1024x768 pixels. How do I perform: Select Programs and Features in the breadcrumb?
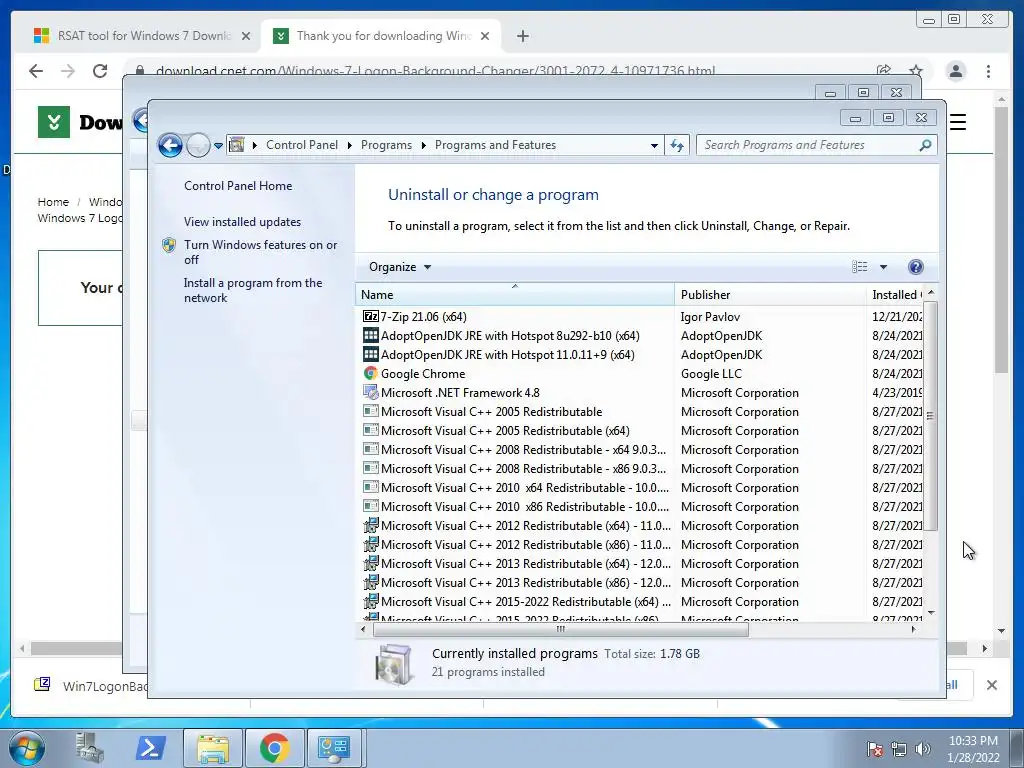(x=495, y=145)
